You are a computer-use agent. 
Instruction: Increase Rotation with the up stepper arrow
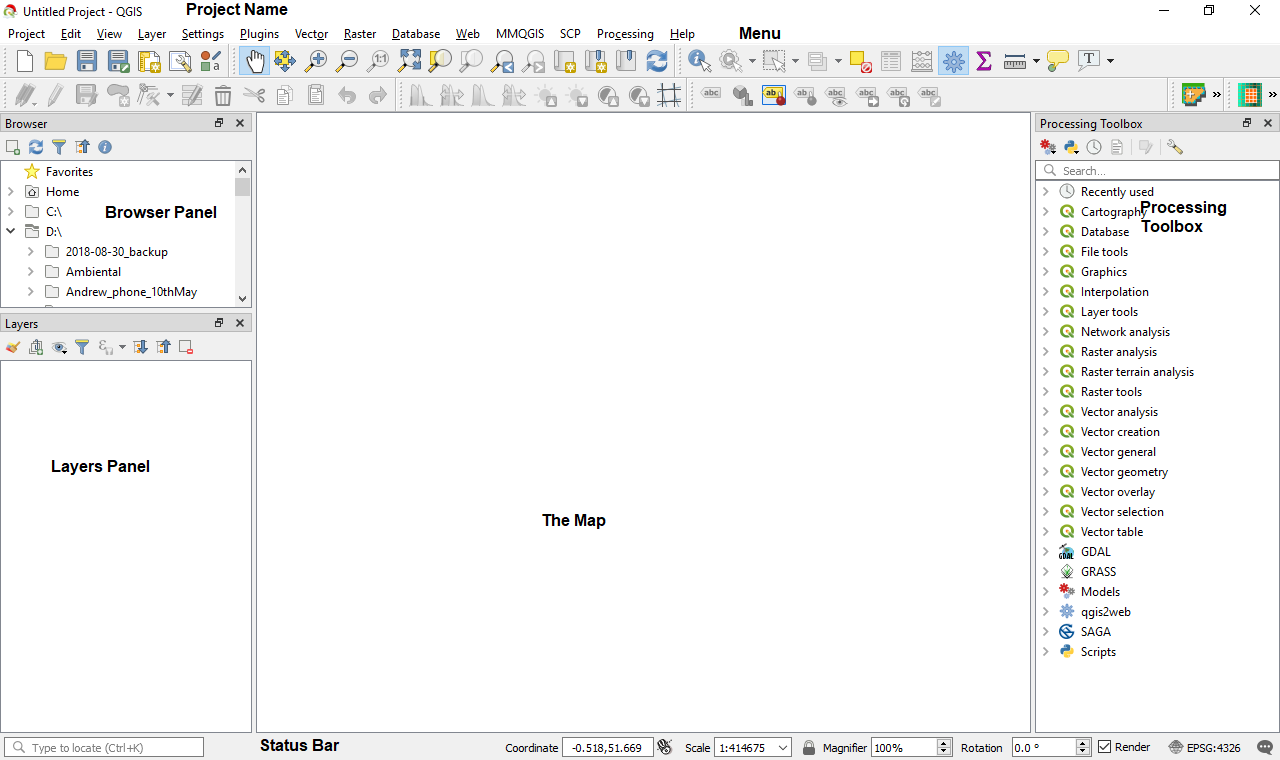[1083, 743]
